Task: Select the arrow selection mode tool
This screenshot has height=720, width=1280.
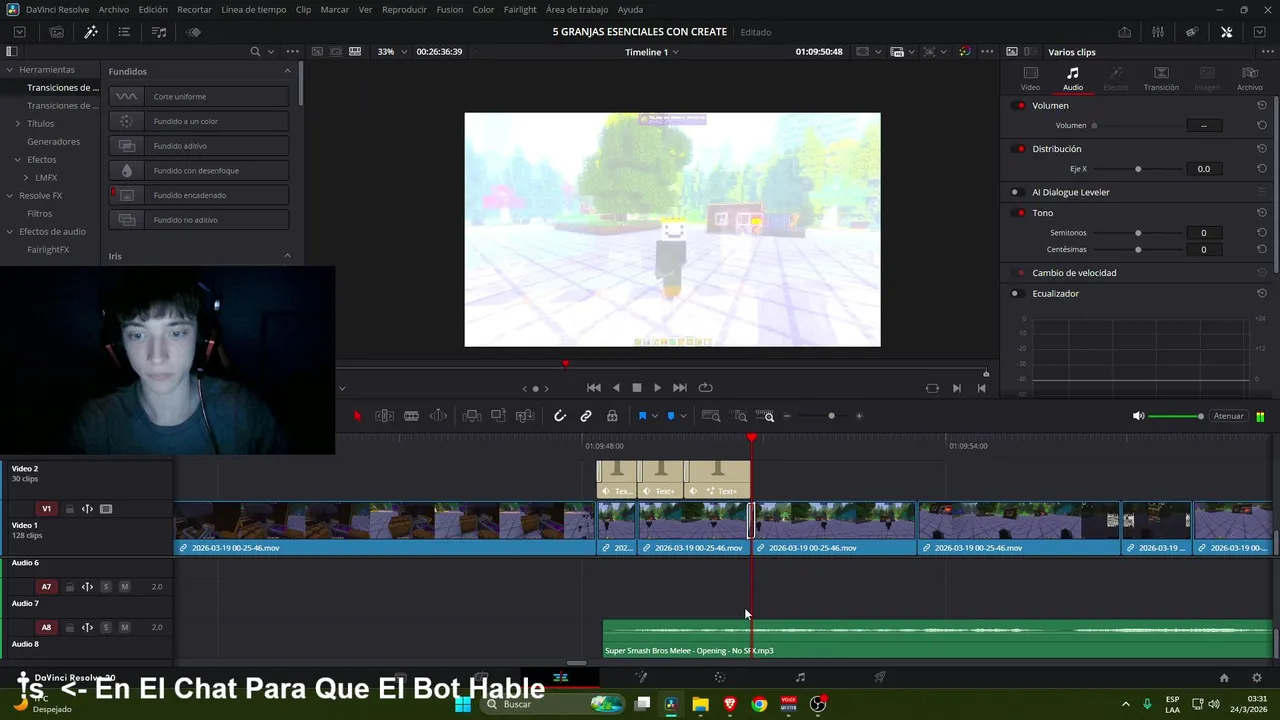Action: coord(358,416)
